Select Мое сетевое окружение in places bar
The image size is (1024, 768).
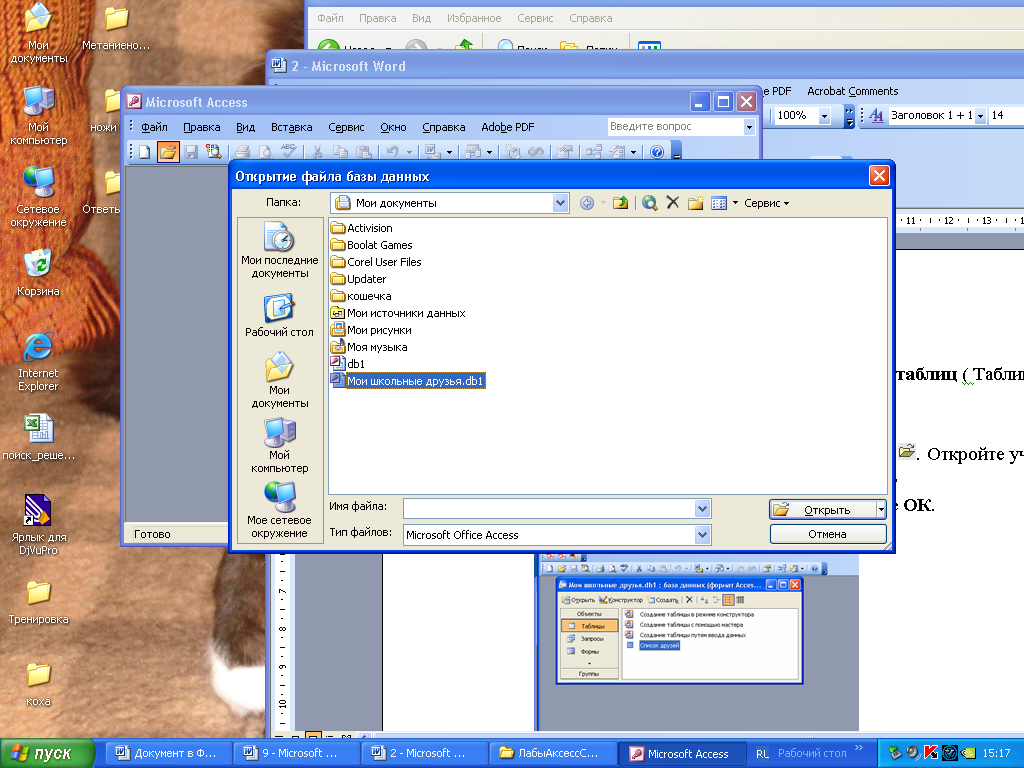click(x=280, y=510)
